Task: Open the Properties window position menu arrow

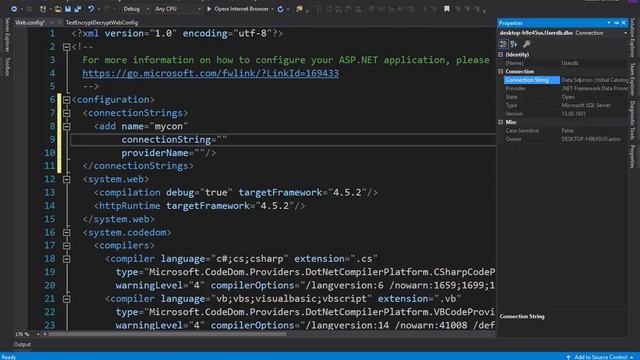Action: click(609, 23)
